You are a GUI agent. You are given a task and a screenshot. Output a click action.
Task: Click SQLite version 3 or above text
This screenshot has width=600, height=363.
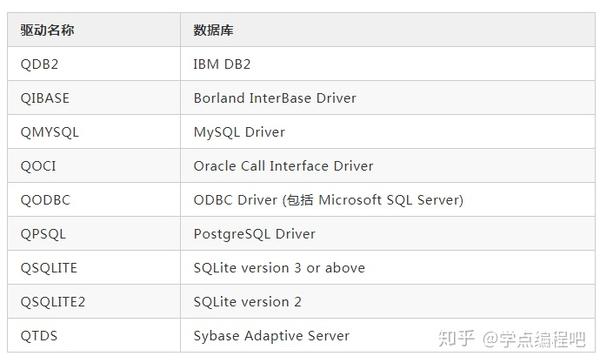279,268
